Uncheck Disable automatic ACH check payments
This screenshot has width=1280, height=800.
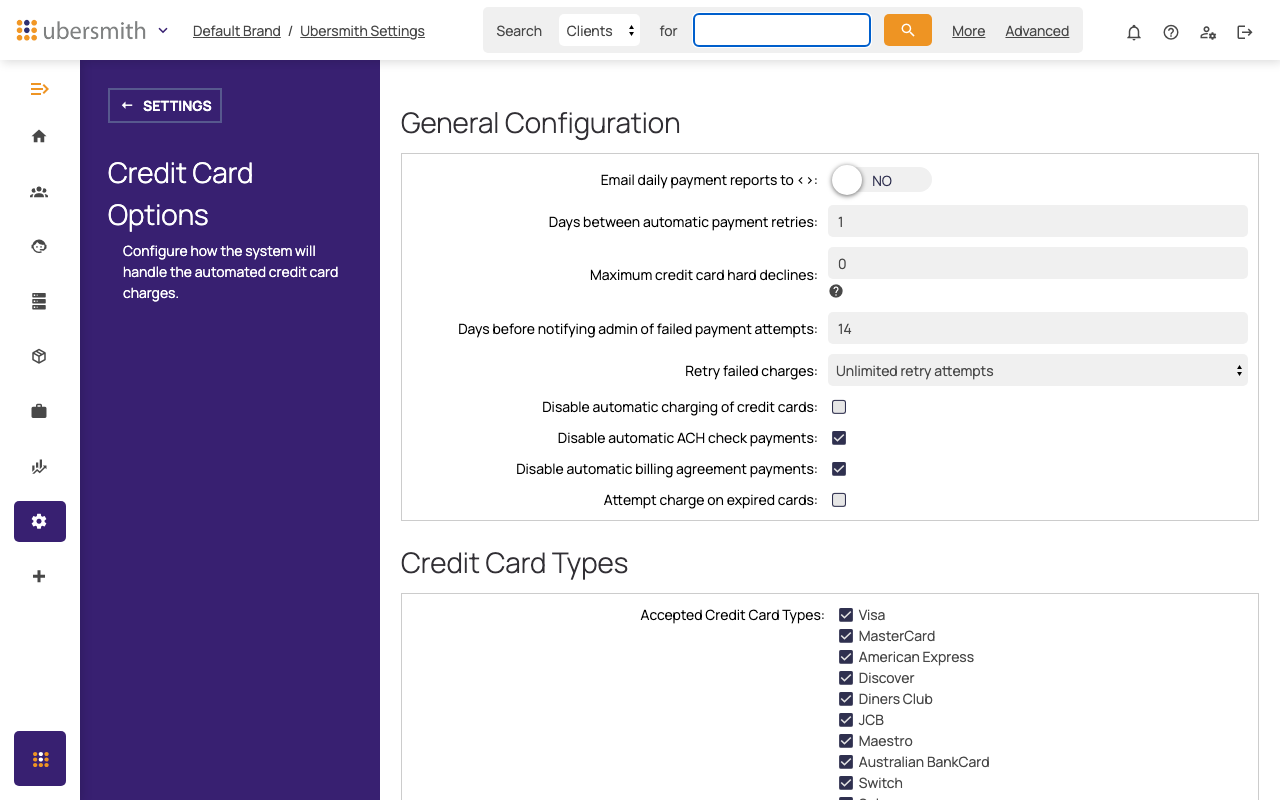839,438
